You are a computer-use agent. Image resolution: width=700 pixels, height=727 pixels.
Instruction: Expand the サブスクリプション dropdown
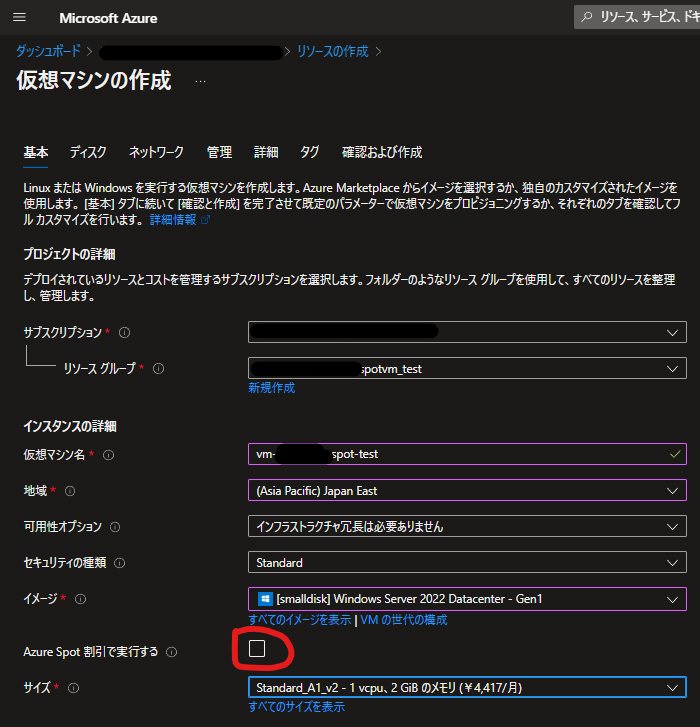[x=467, y=332]
